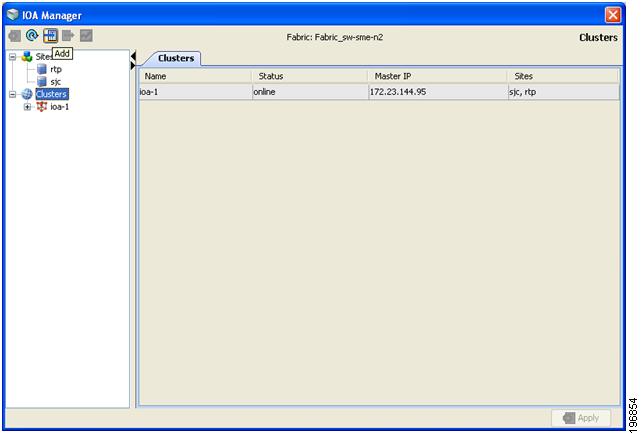The height and width of the screenshot is (433, 641).
Task: Click the 172.23.144.95 Master IP cell
Action: [x=438, y=92]
